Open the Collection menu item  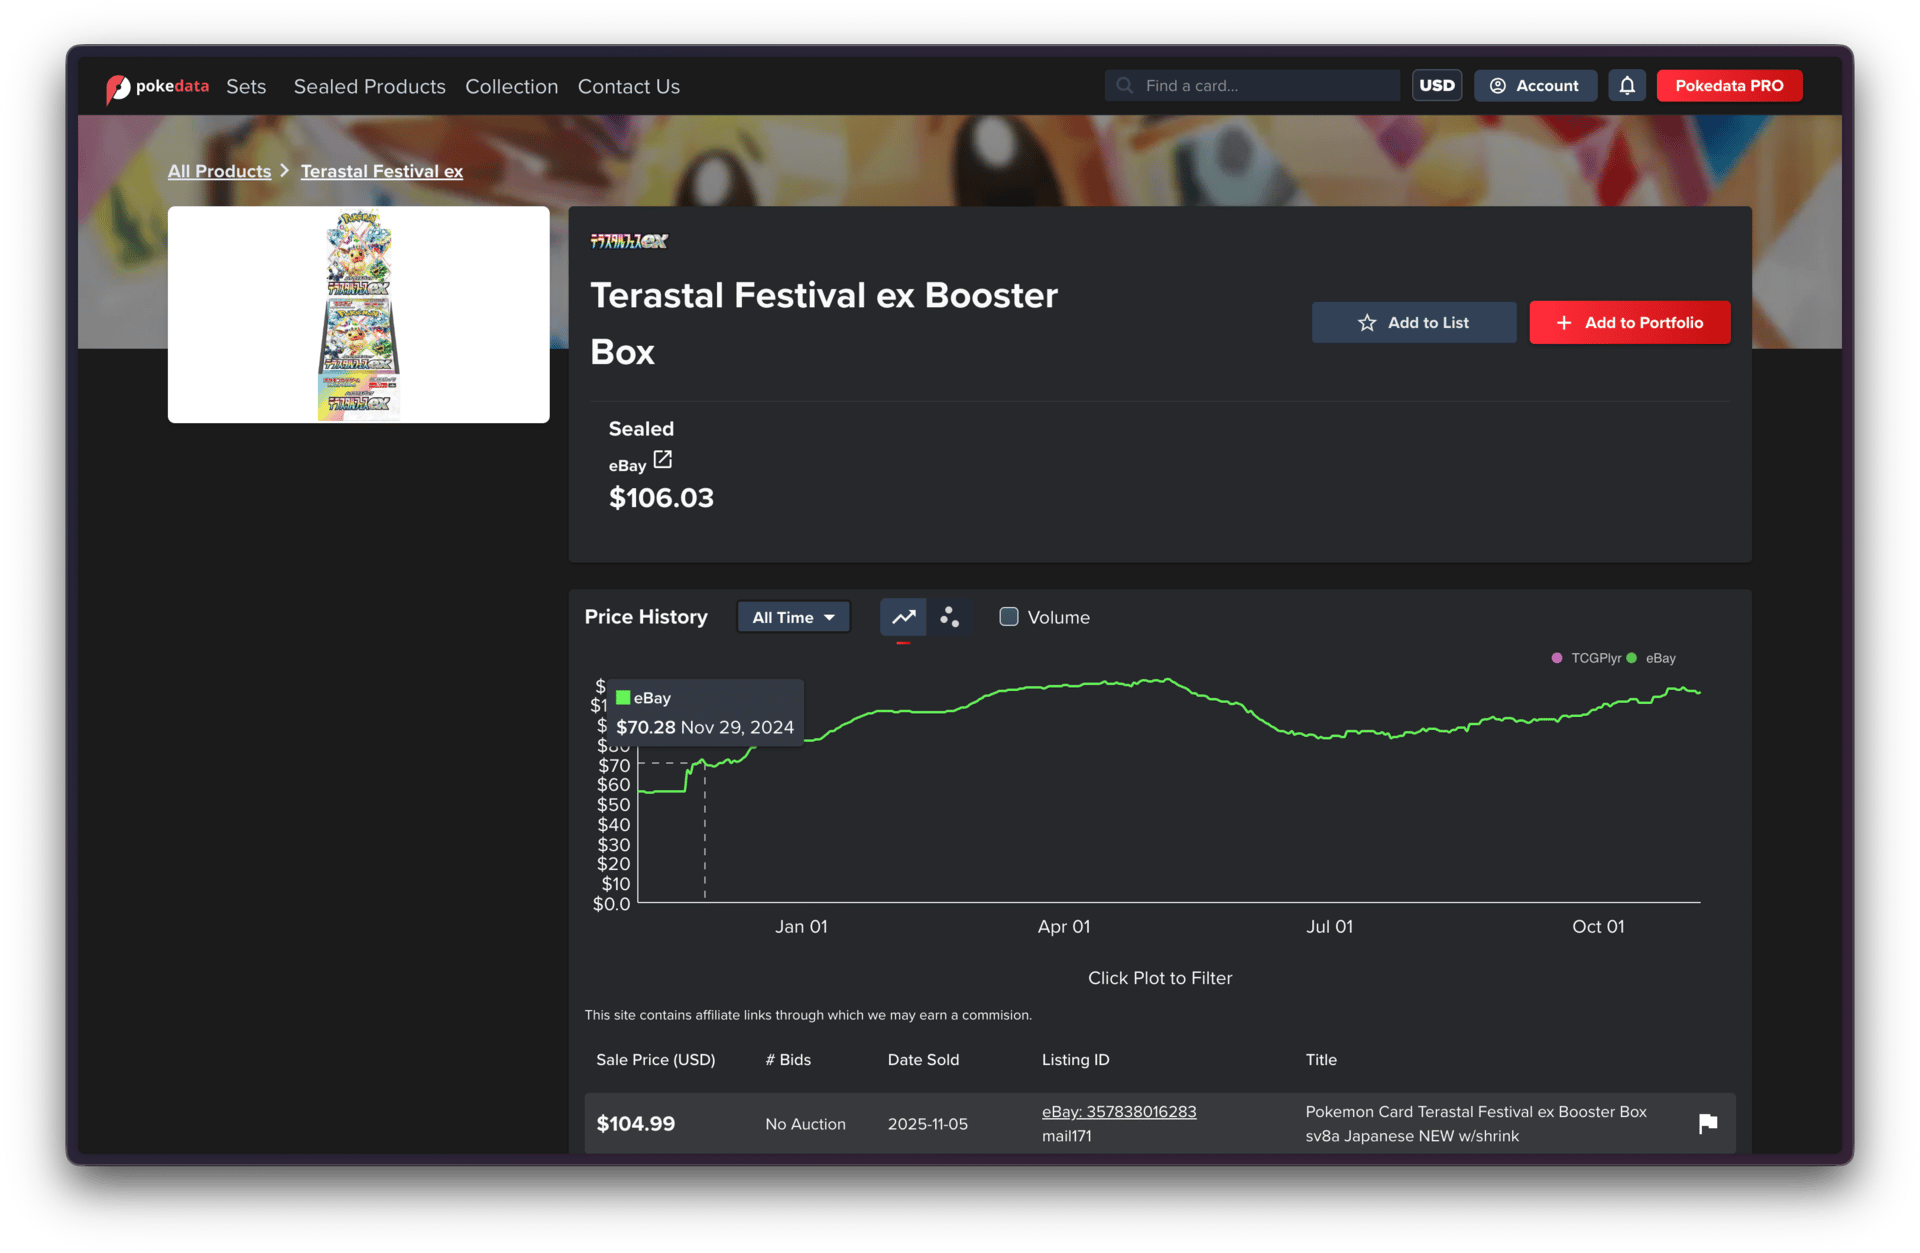[511, 87]
